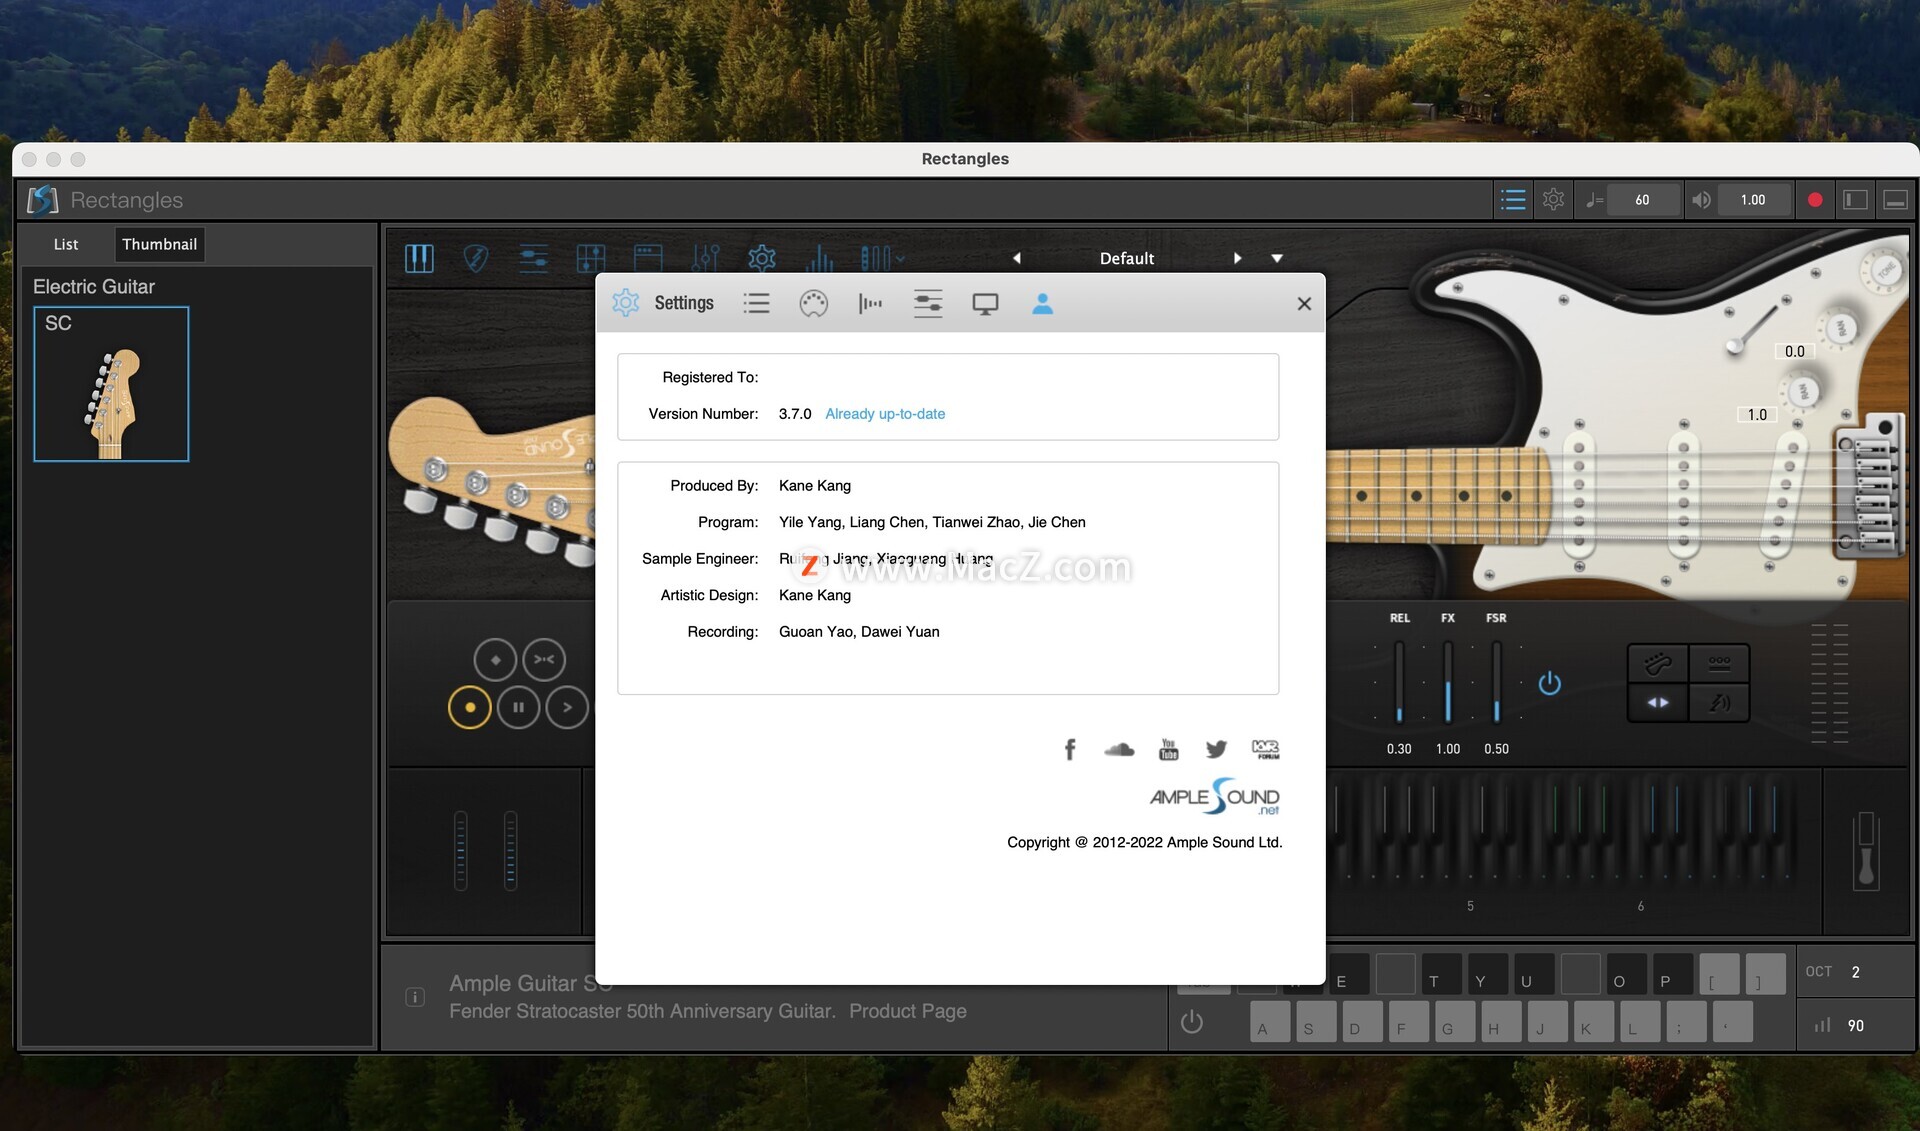Click the velocity value 90
Screen dimensions: 1920x1131
(x=1856, y=1025)
